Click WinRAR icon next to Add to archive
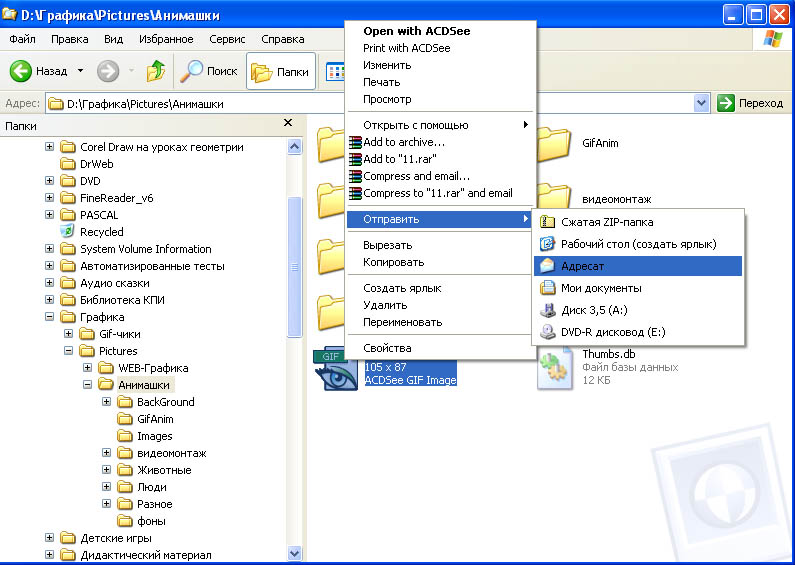 coord(355,142)
